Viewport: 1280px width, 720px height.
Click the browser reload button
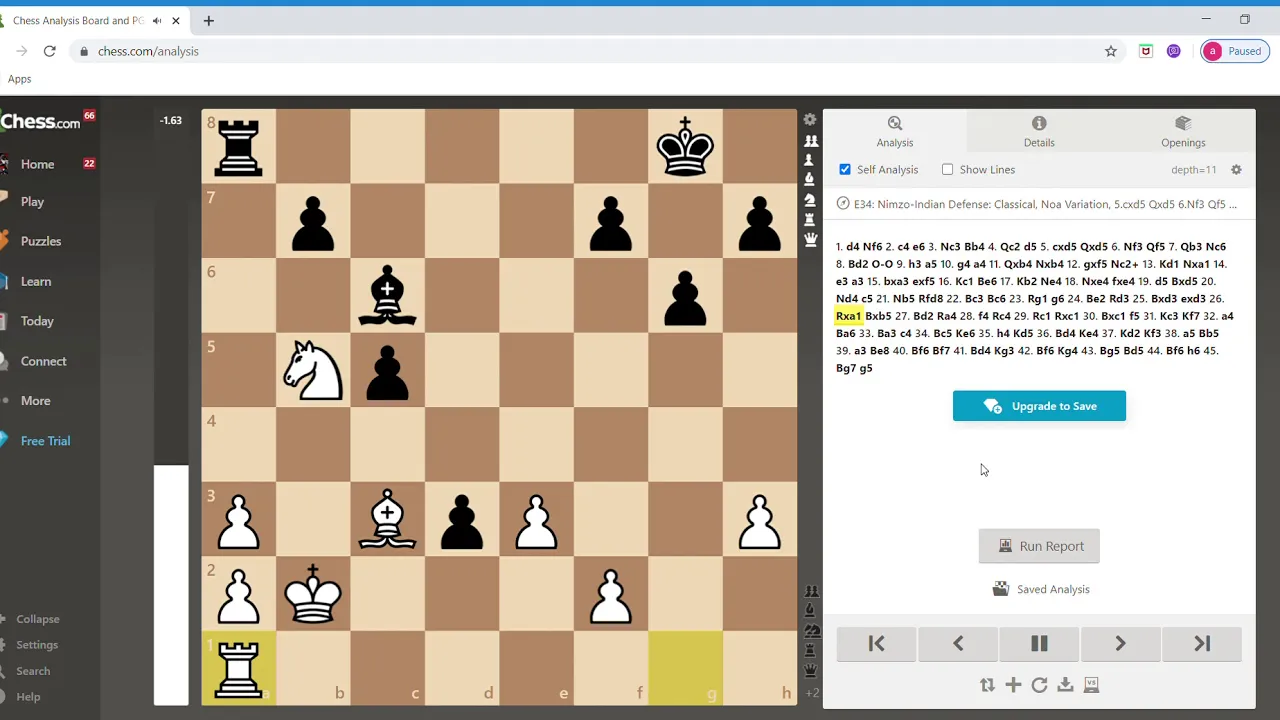click(x=49, y=51)
